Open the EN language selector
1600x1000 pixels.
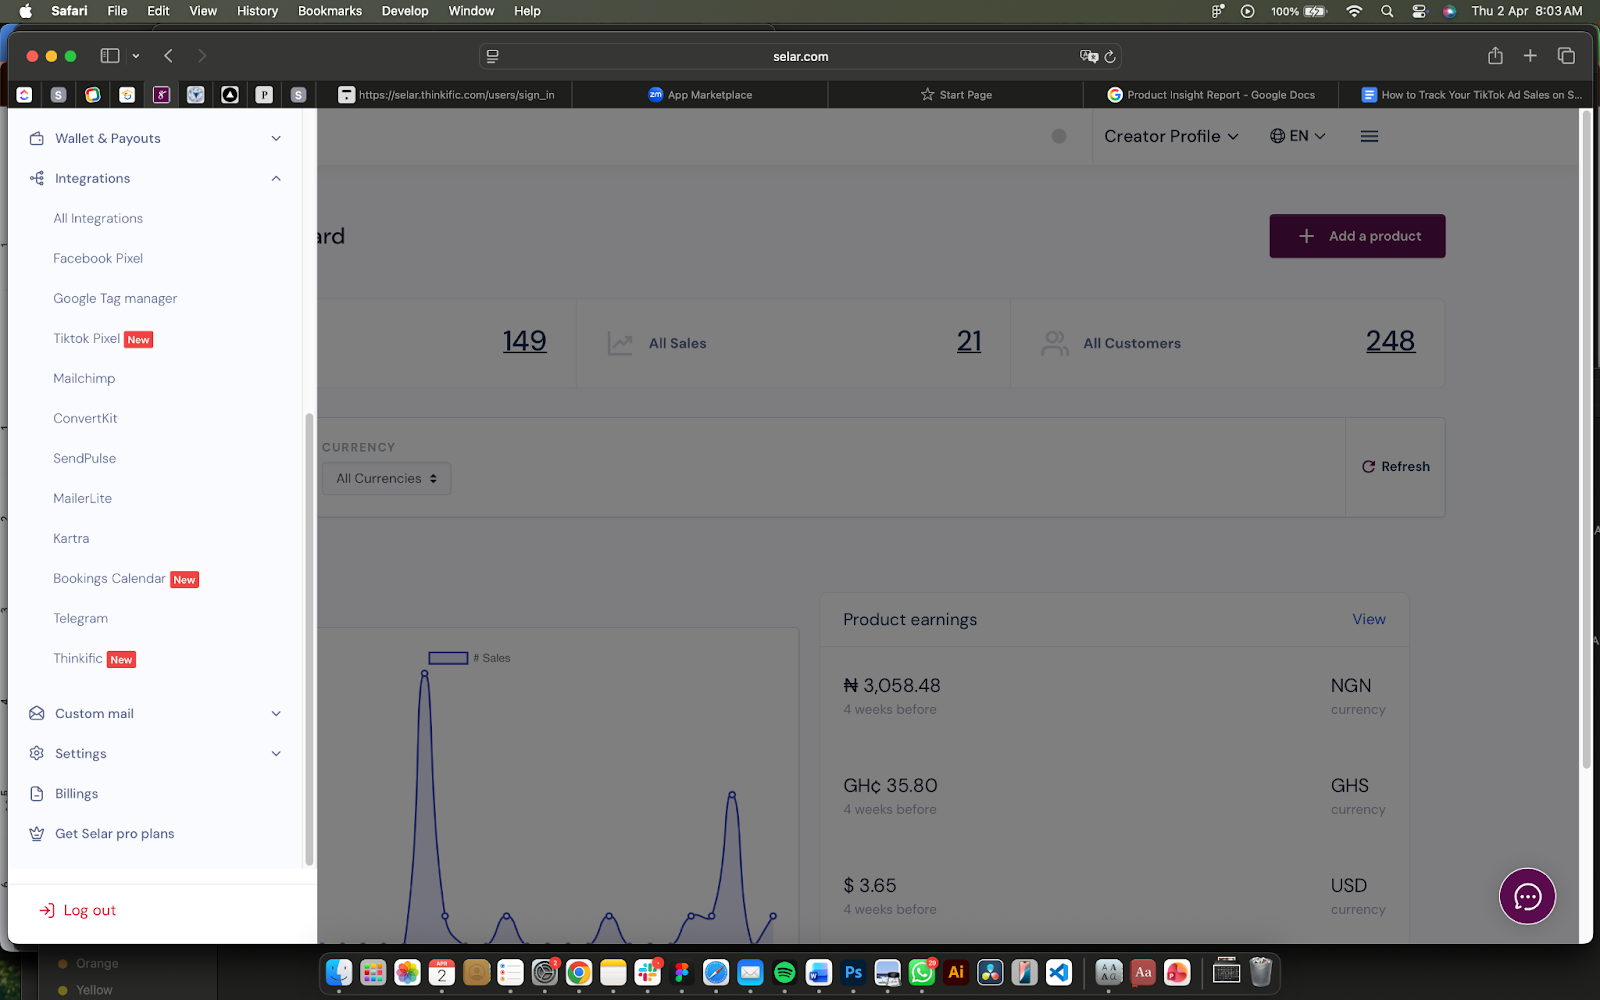(1297, 136)
